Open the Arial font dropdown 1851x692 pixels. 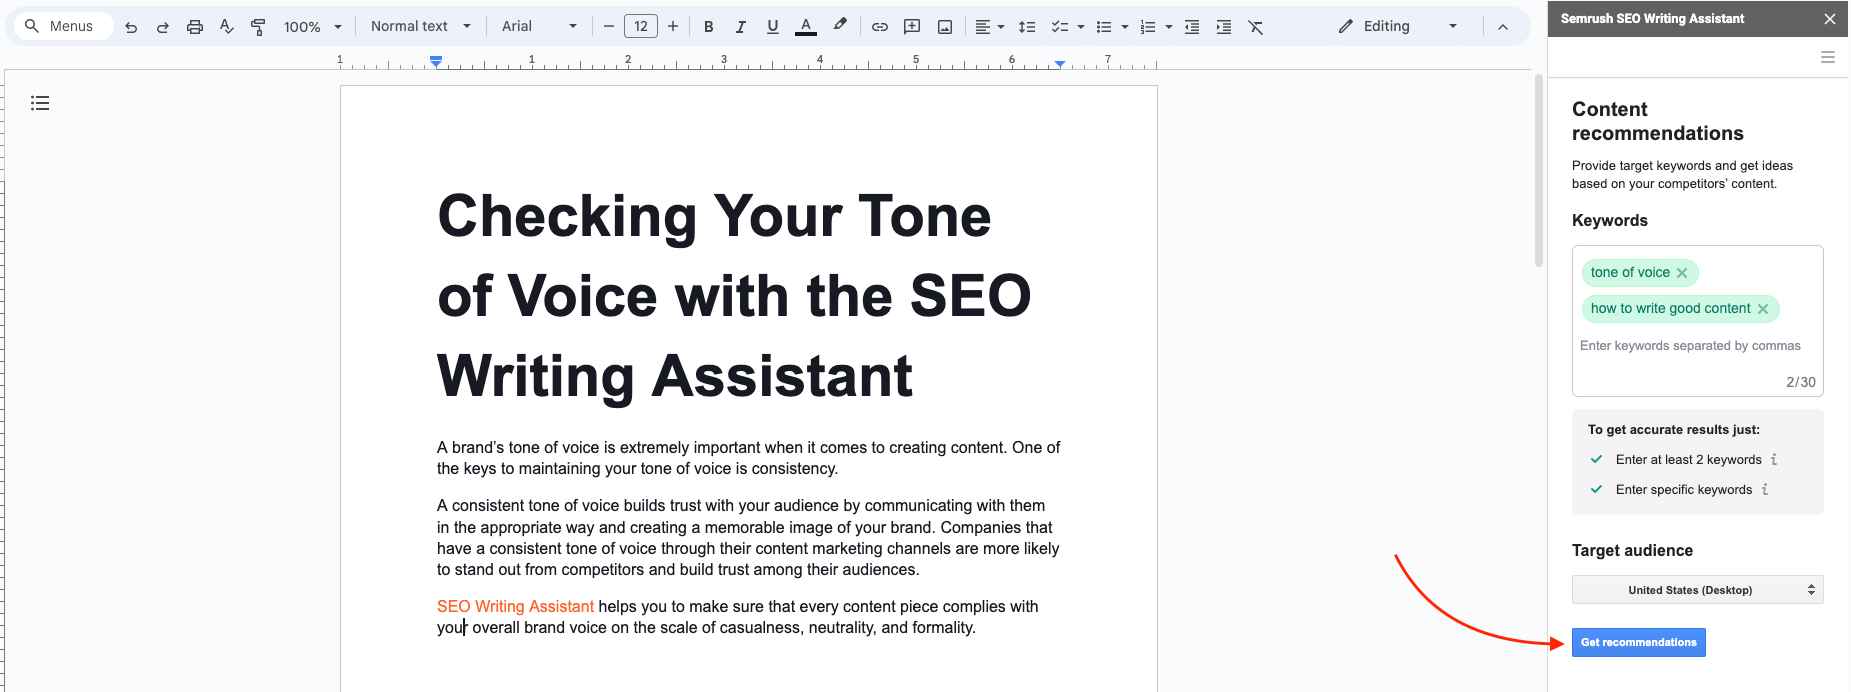[540, 26]
